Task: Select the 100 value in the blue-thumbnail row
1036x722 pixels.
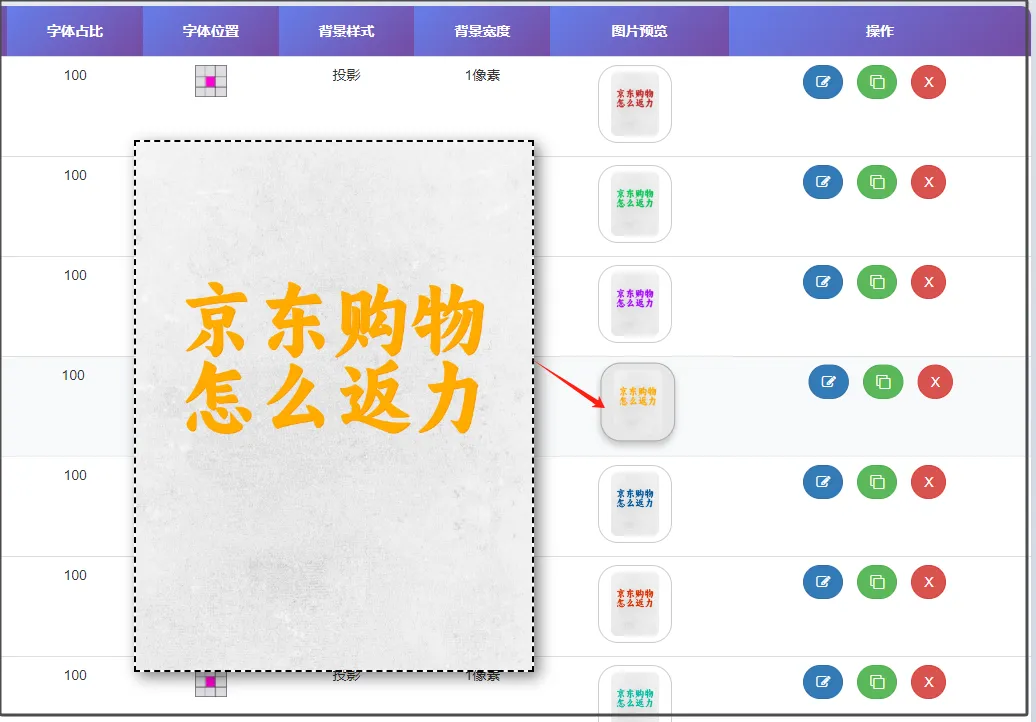Action: [x=75, y=475]
